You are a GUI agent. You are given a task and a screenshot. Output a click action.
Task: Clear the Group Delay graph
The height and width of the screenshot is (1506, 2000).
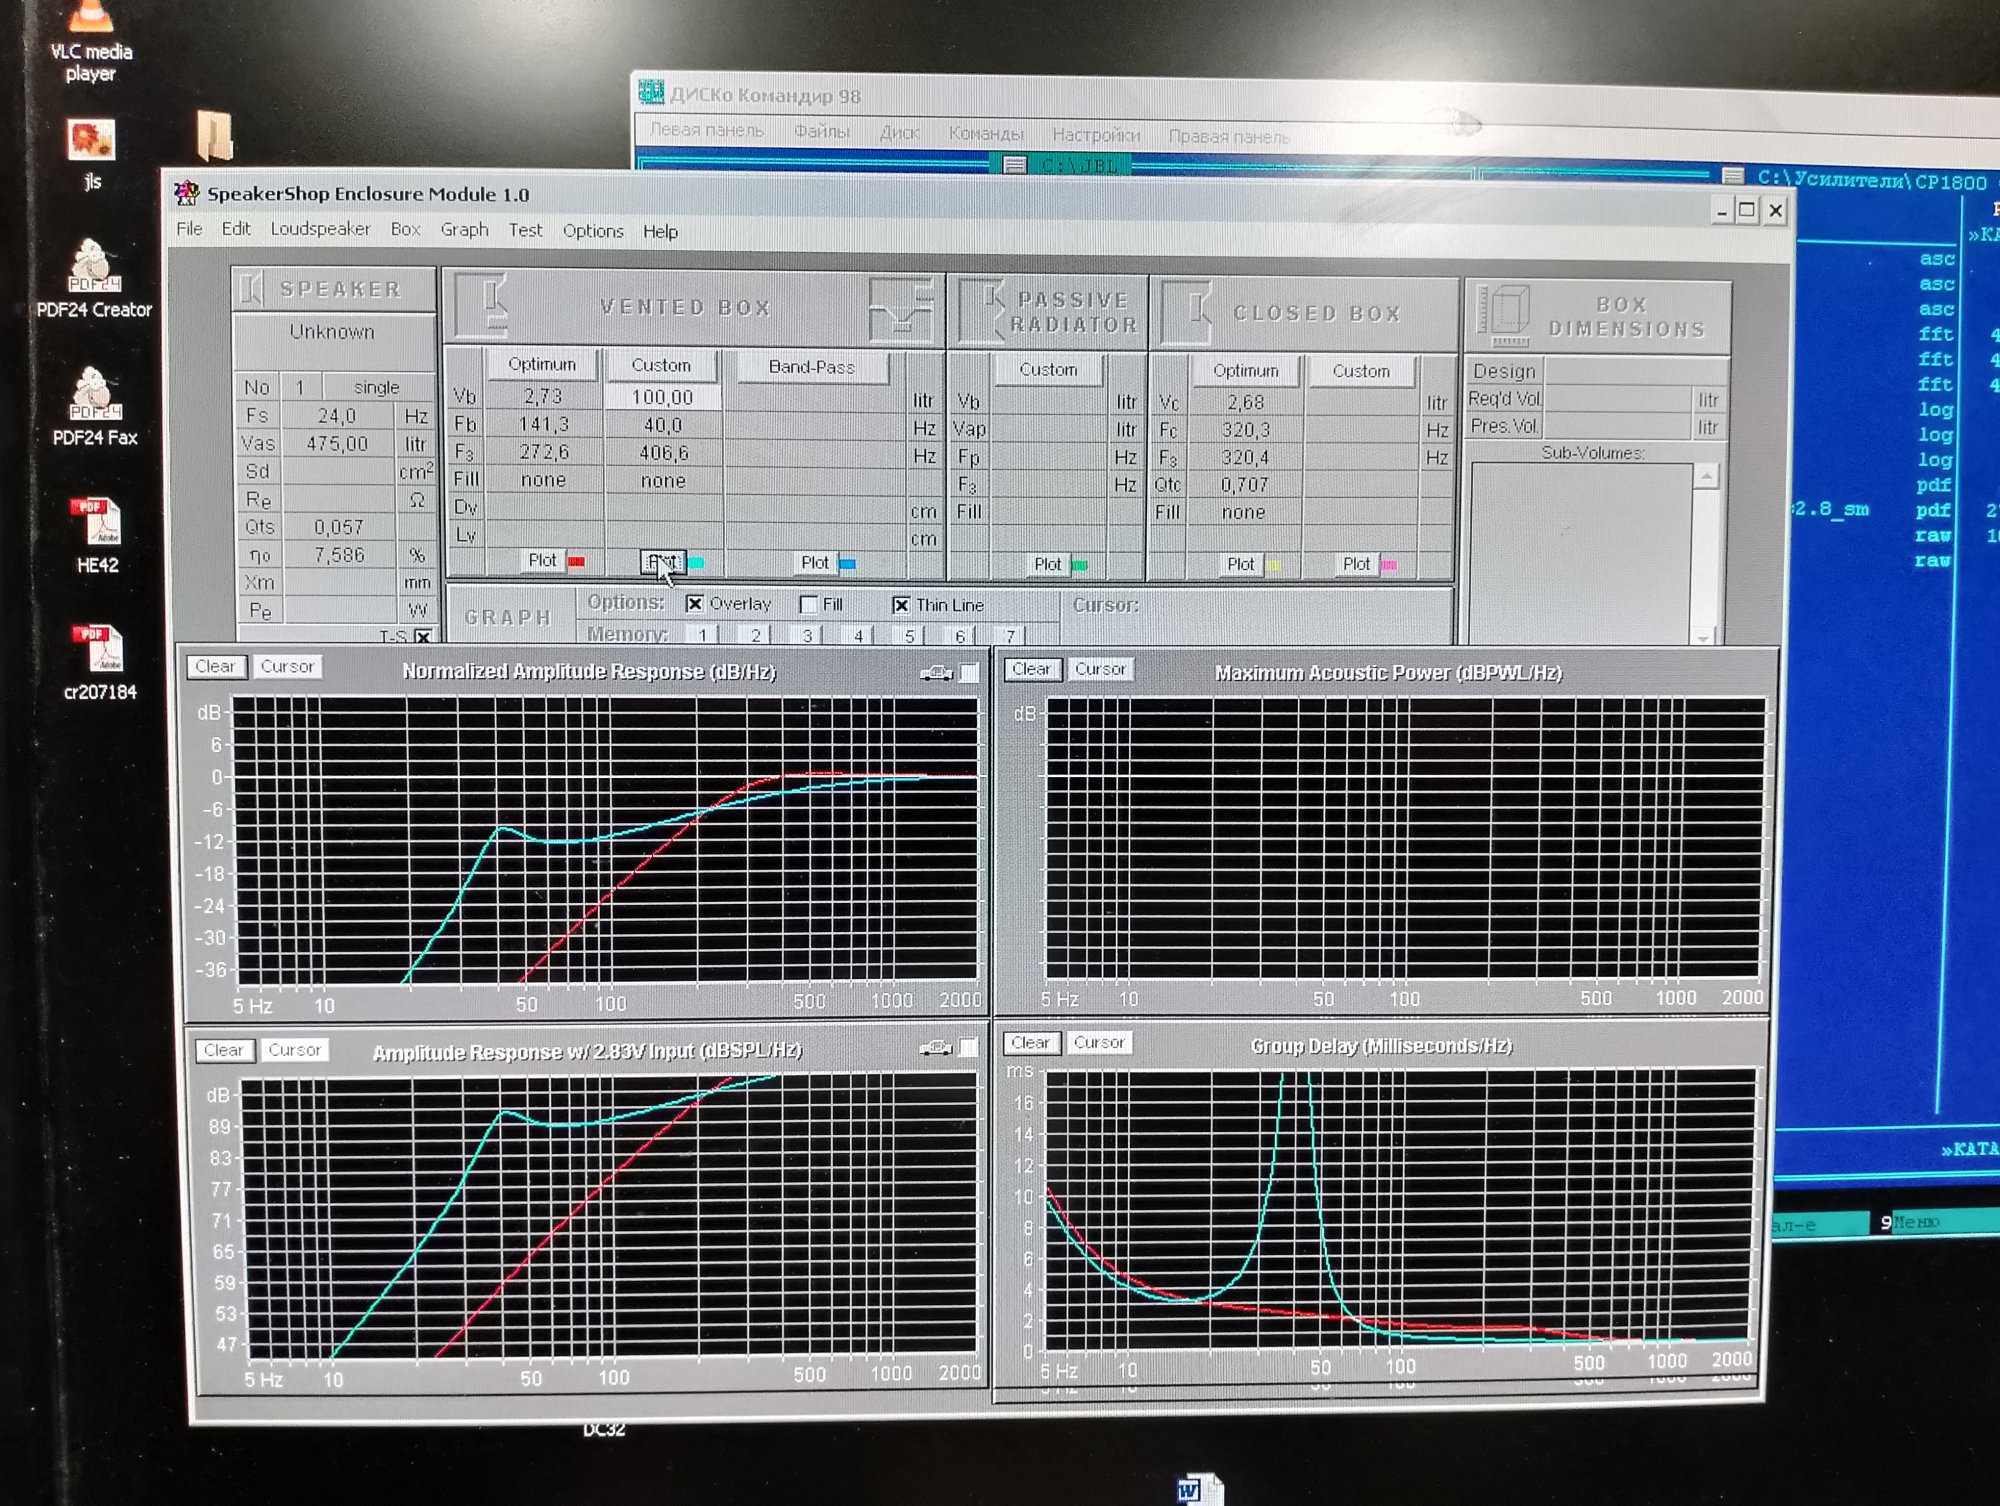(1030, 1042)
